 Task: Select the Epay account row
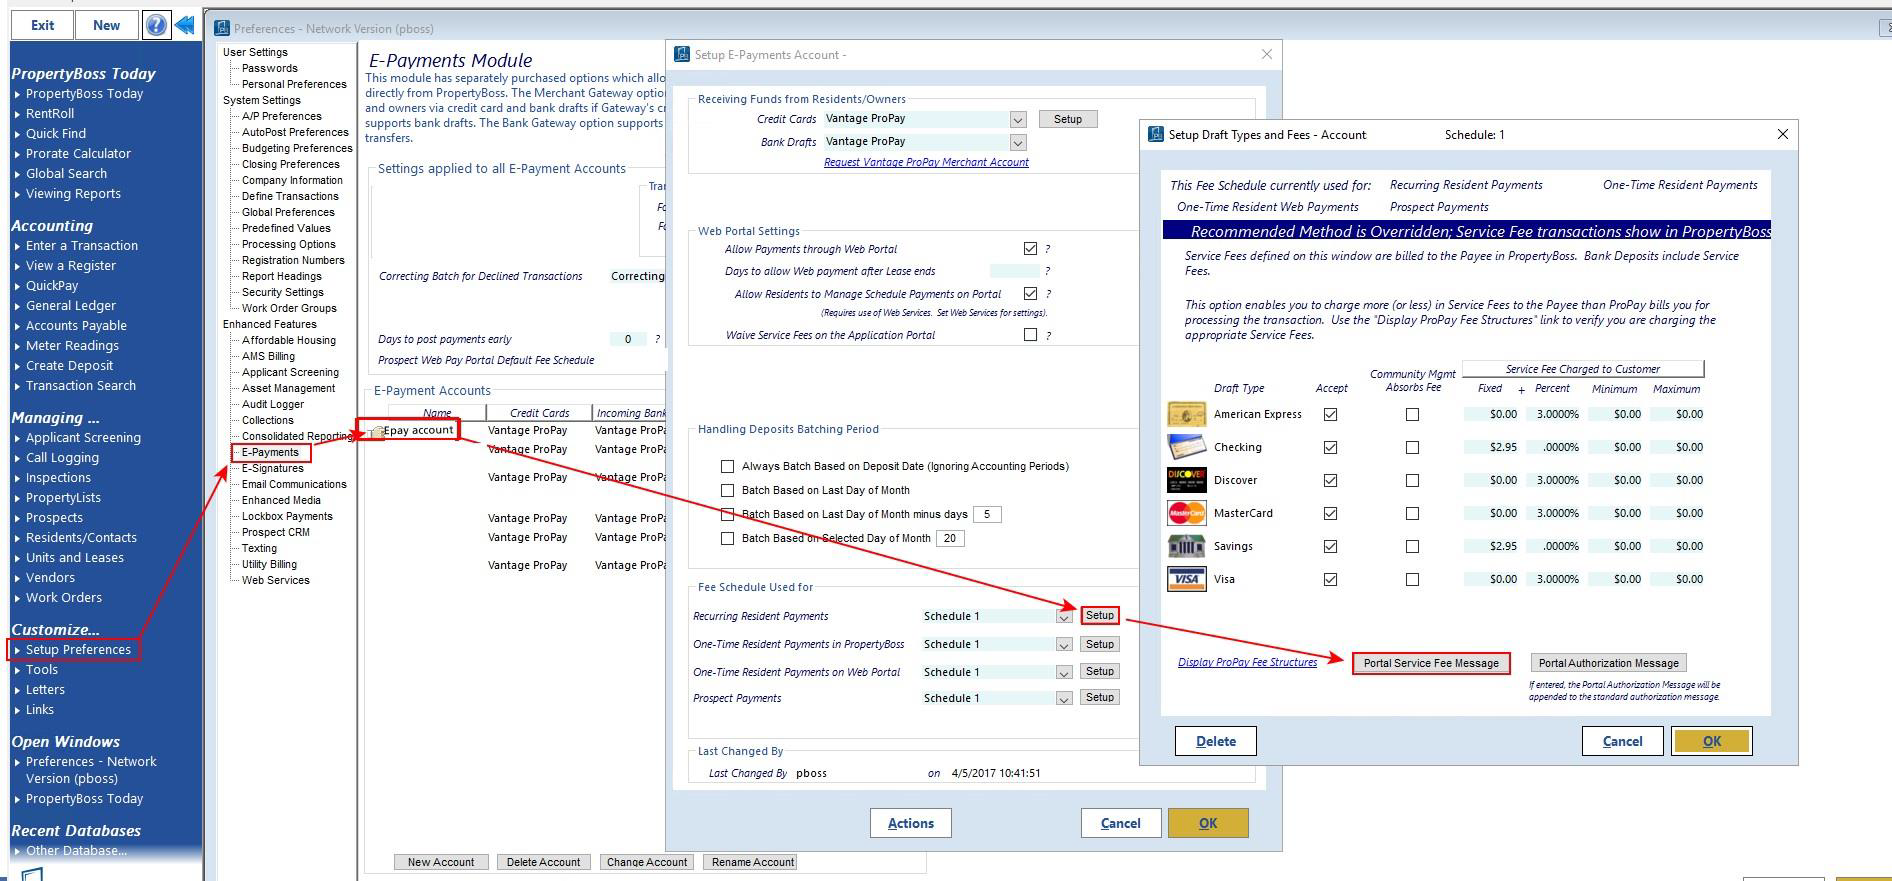[x=419, y=430]
